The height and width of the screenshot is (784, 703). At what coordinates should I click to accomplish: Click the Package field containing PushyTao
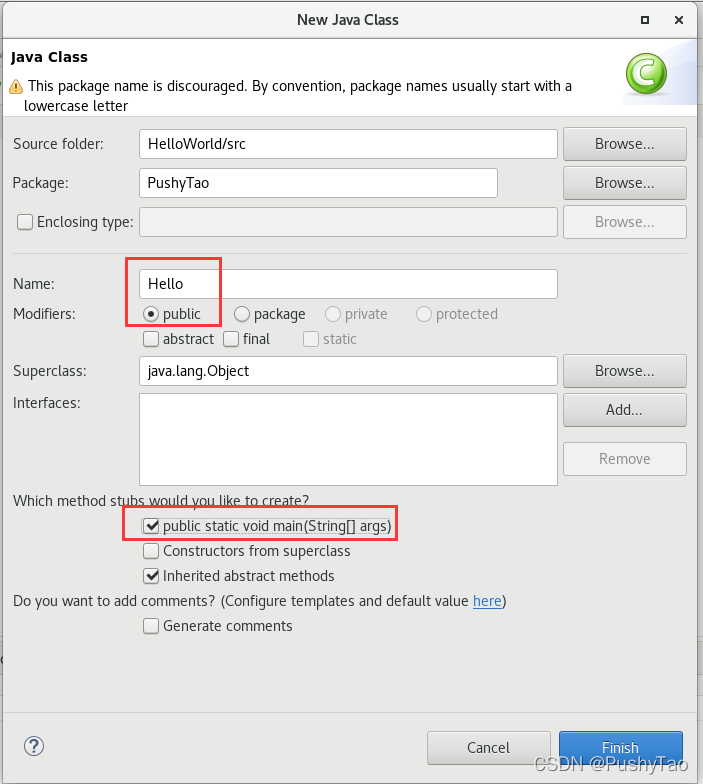coord(318,183)
